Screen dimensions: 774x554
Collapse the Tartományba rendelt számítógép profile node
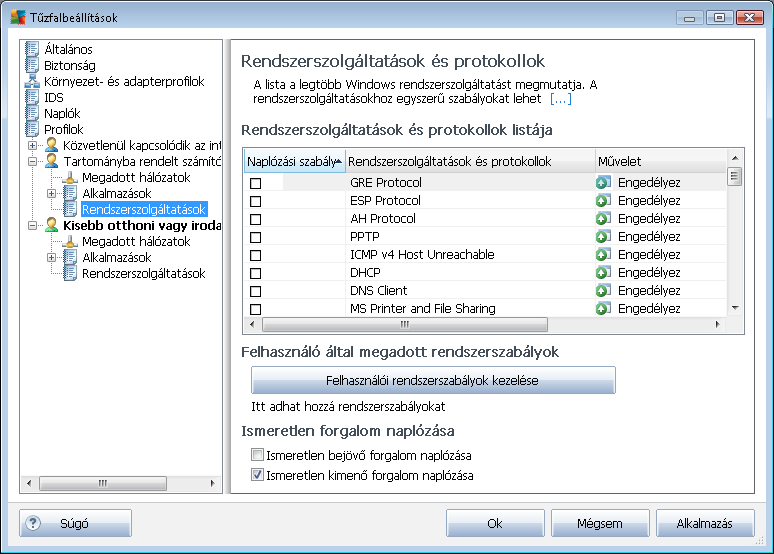coord(32,161)
